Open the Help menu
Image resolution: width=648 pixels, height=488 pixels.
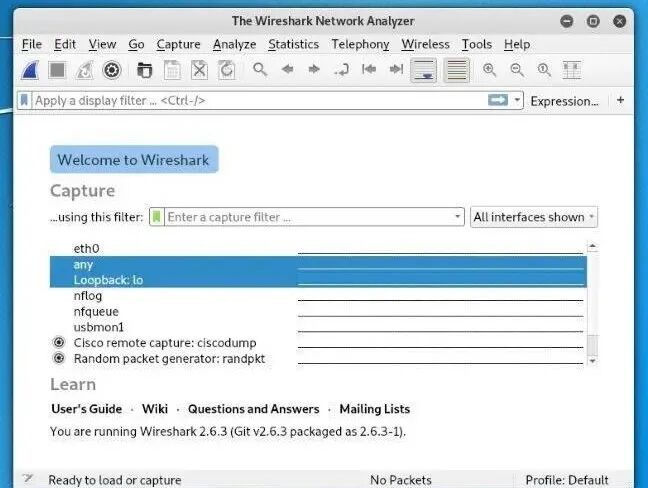517,44
